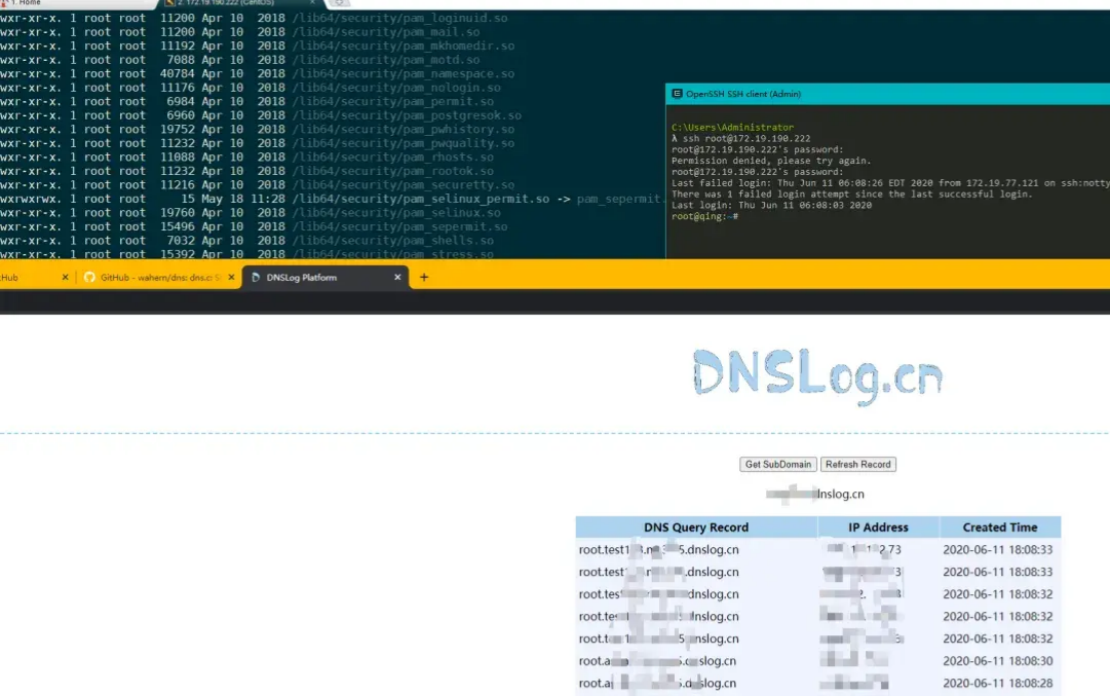Click pam_selinux_permit.so symlink path in the terminal
The height and width of the screenshot is (696, 1110).
[x=420, y=199]
